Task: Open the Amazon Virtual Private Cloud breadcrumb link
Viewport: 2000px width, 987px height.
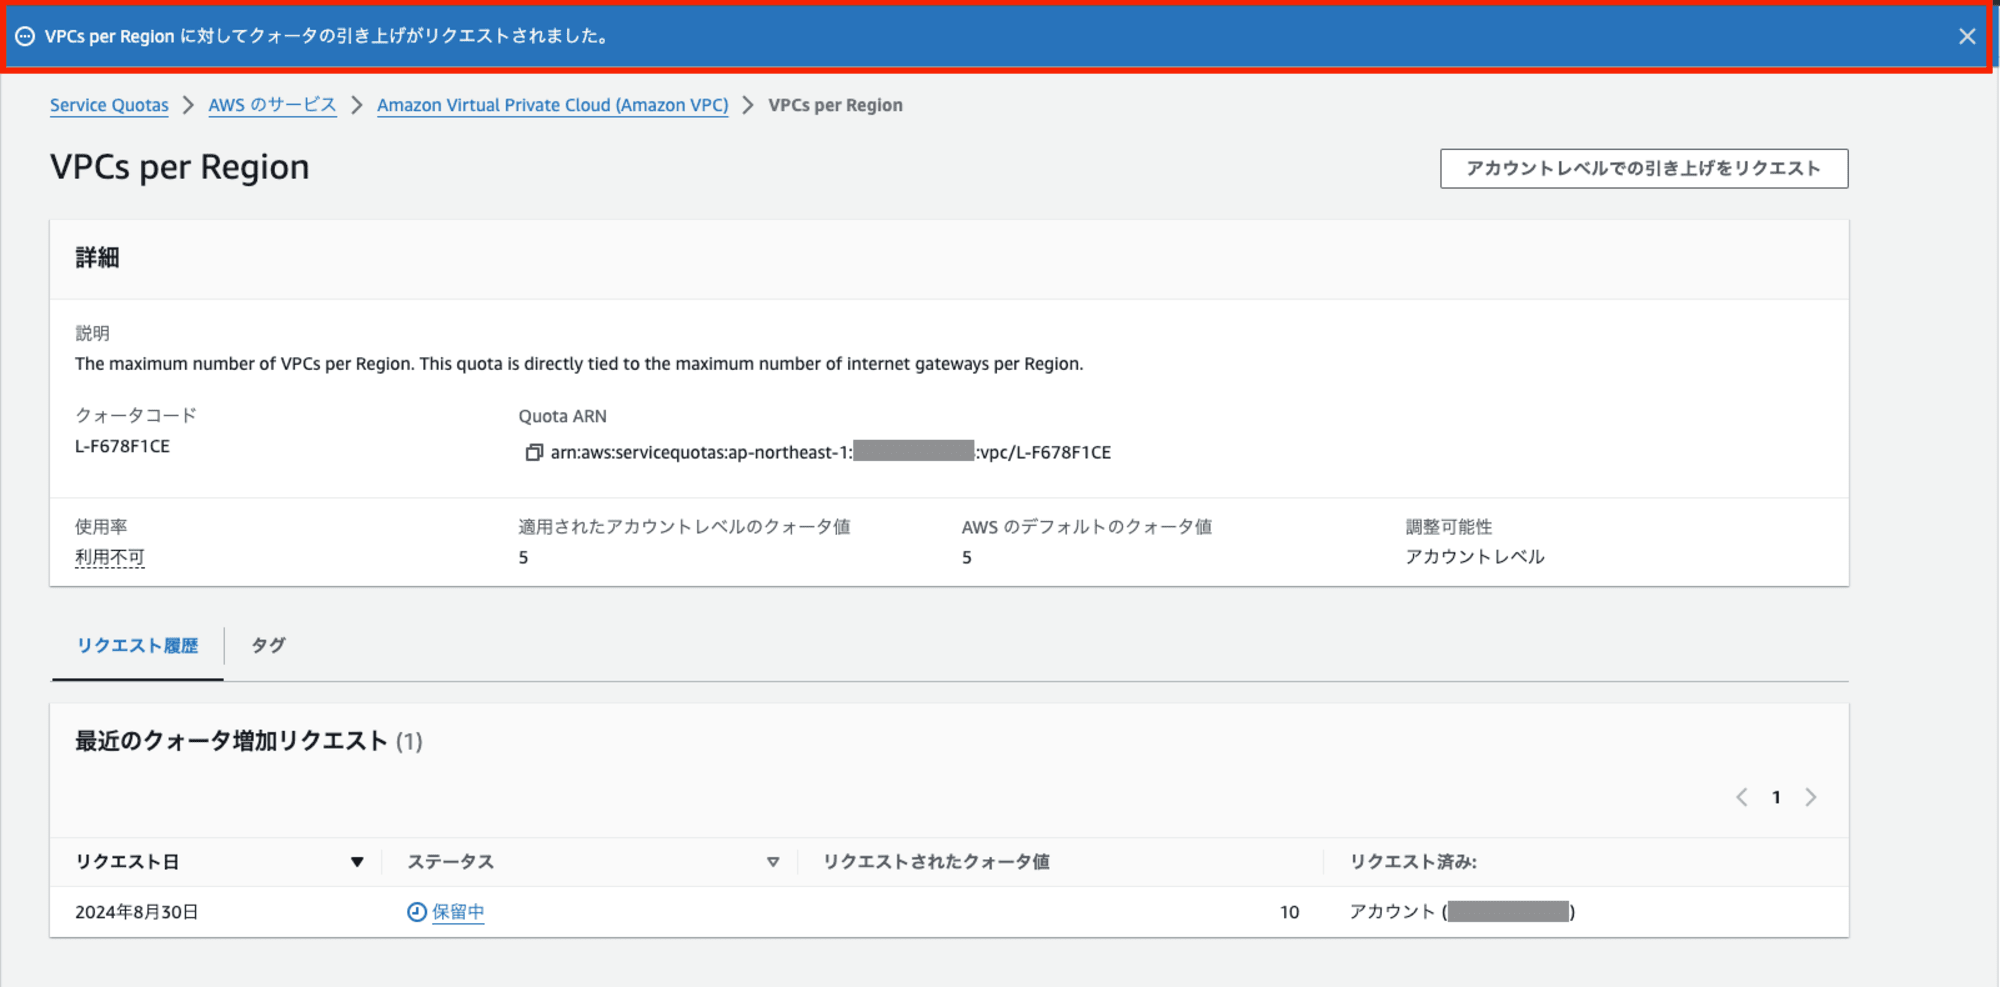Action: point(552,105)
